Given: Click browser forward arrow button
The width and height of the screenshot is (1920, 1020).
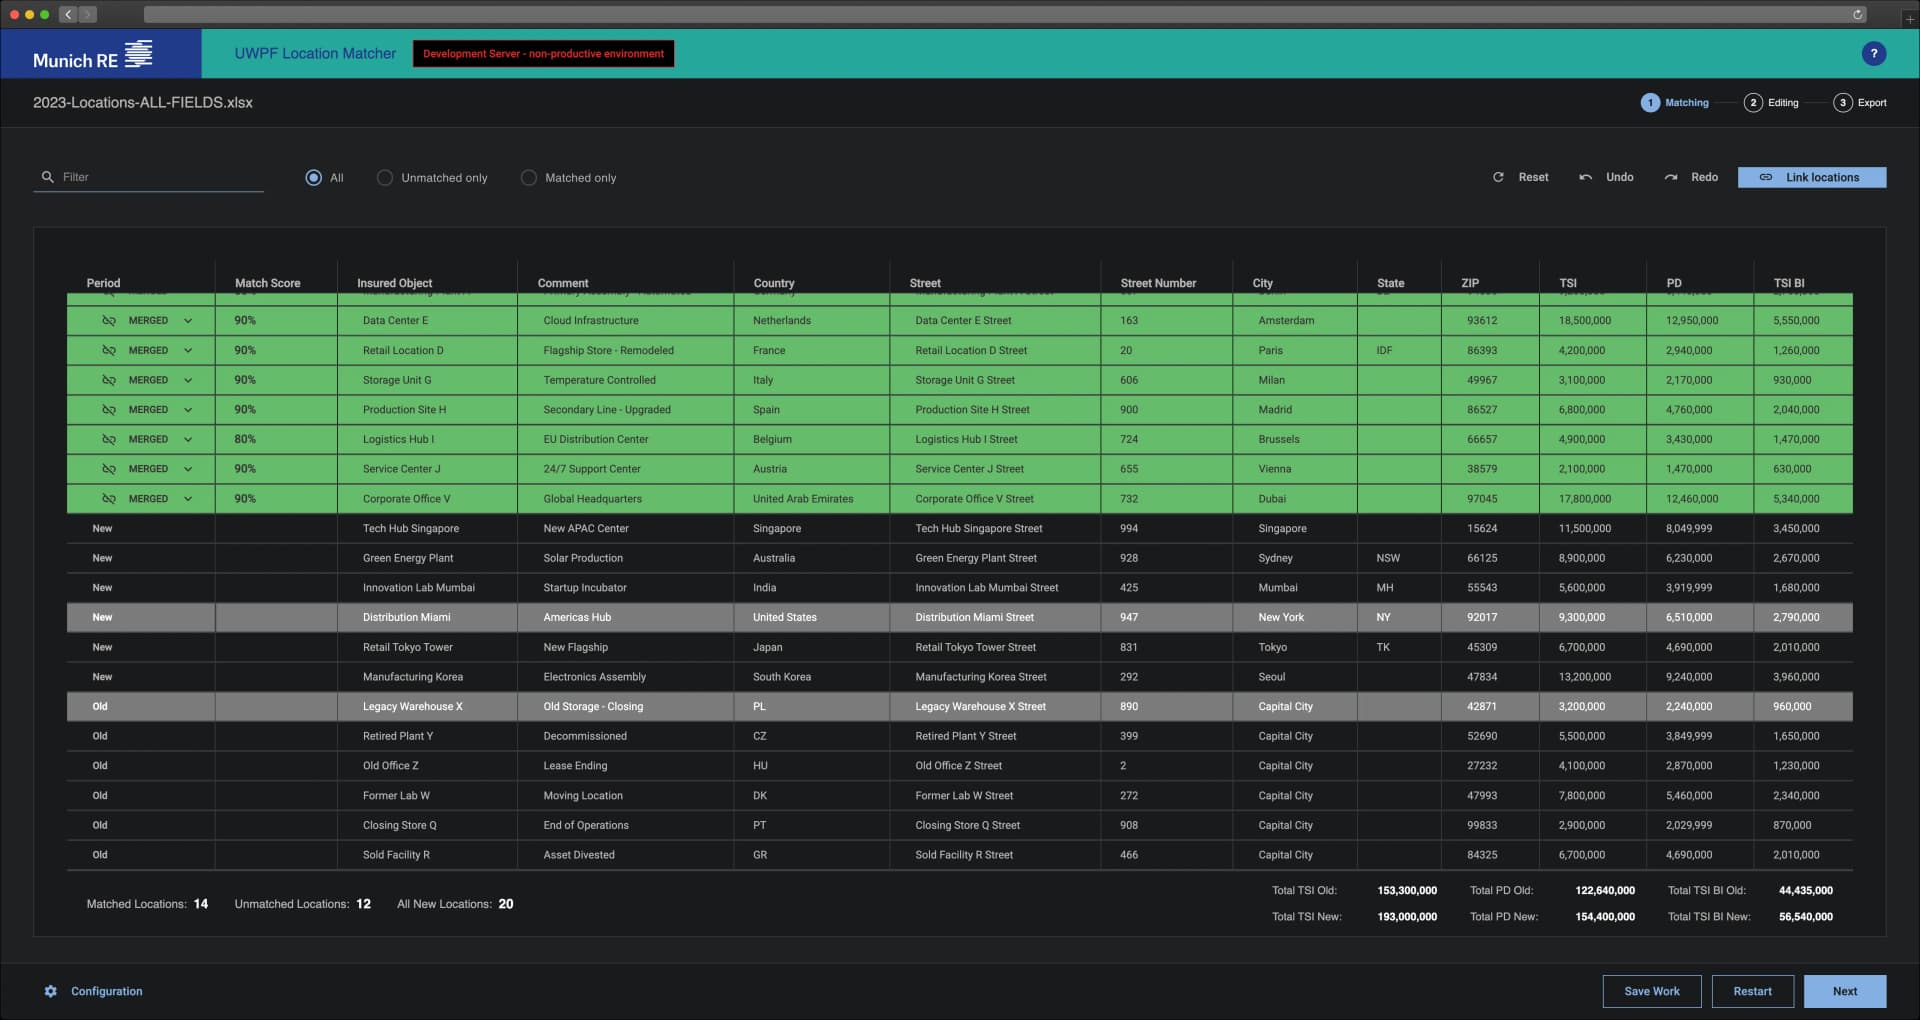Looking at the screenshot, I should pyautogui.click(x=87, y=14).
